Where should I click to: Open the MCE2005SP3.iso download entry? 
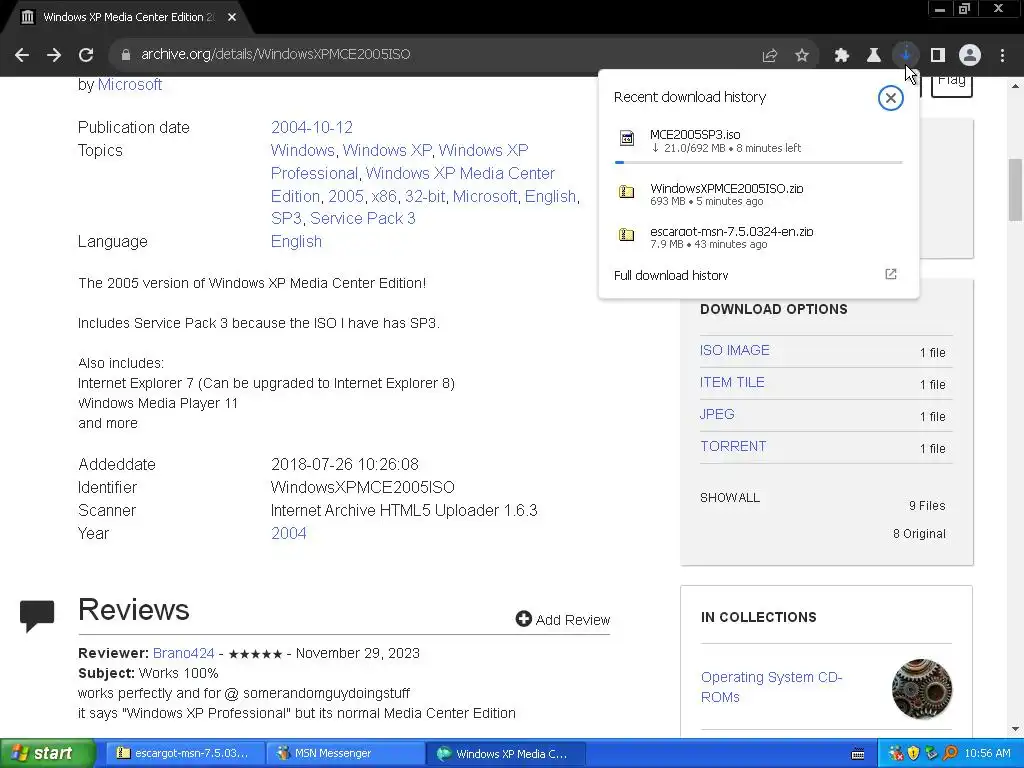[x=758, y=140]
